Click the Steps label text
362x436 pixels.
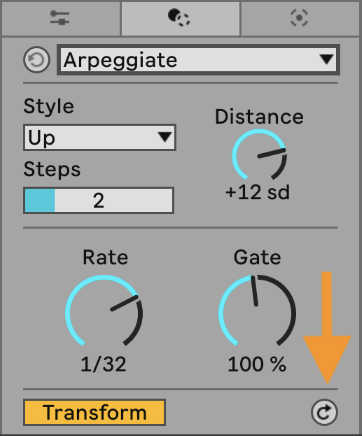point(52,169)
